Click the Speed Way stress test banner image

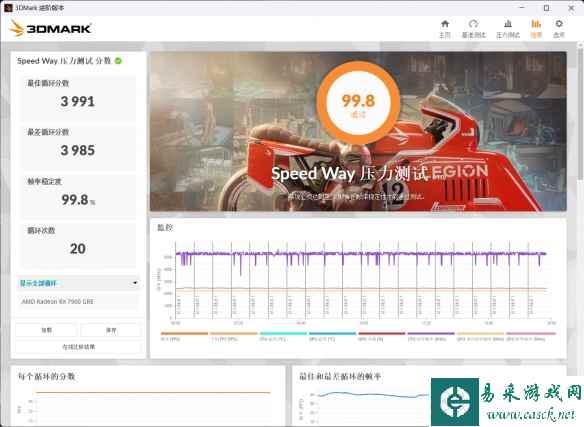(x=358, y=132)
